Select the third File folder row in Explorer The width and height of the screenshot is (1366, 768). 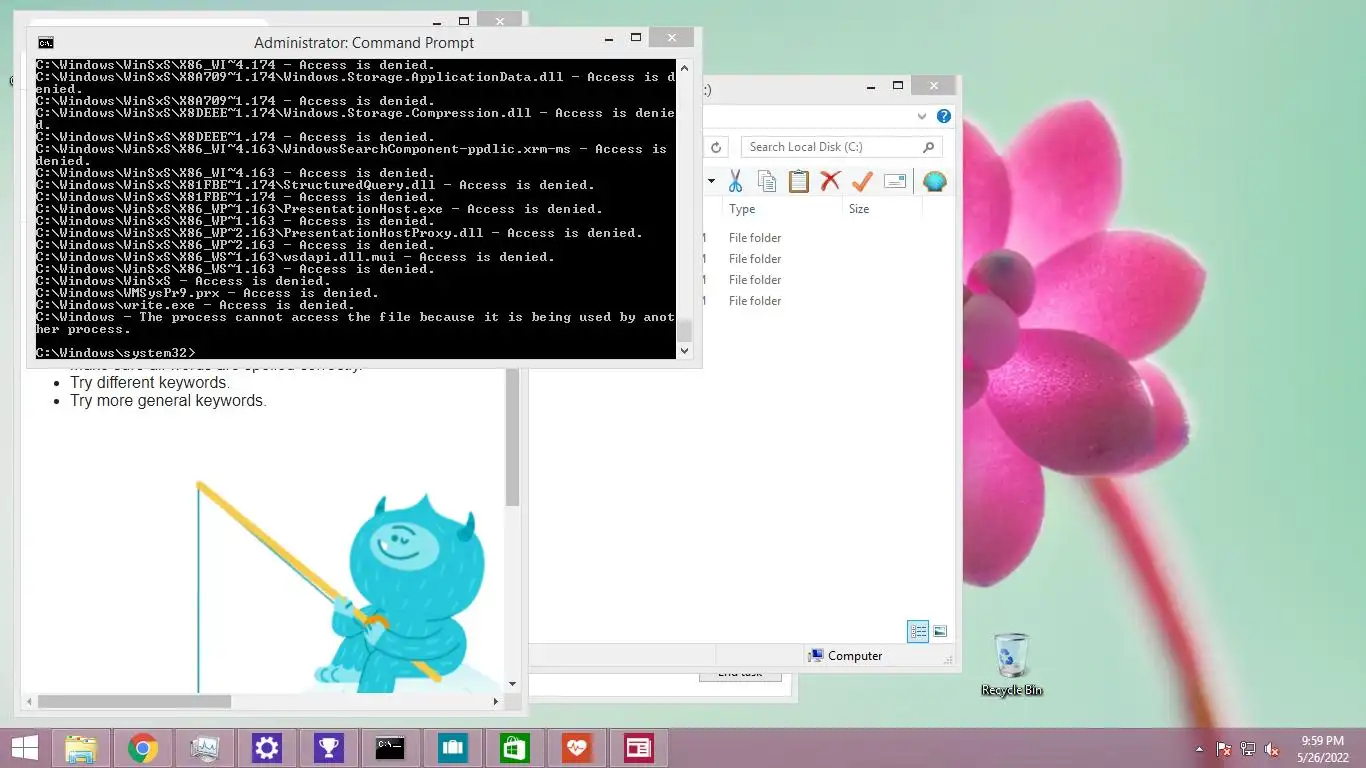[755, 280]
